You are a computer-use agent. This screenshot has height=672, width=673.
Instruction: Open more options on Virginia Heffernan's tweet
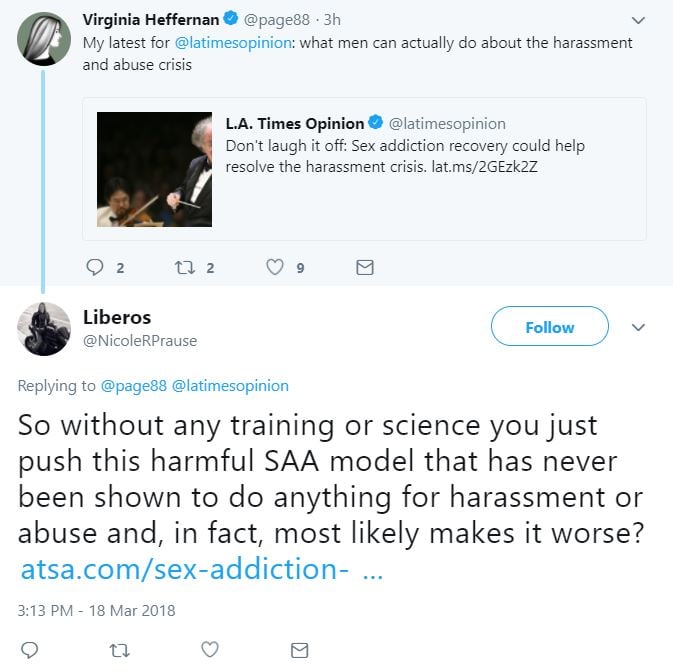click(x=640, y=19)
